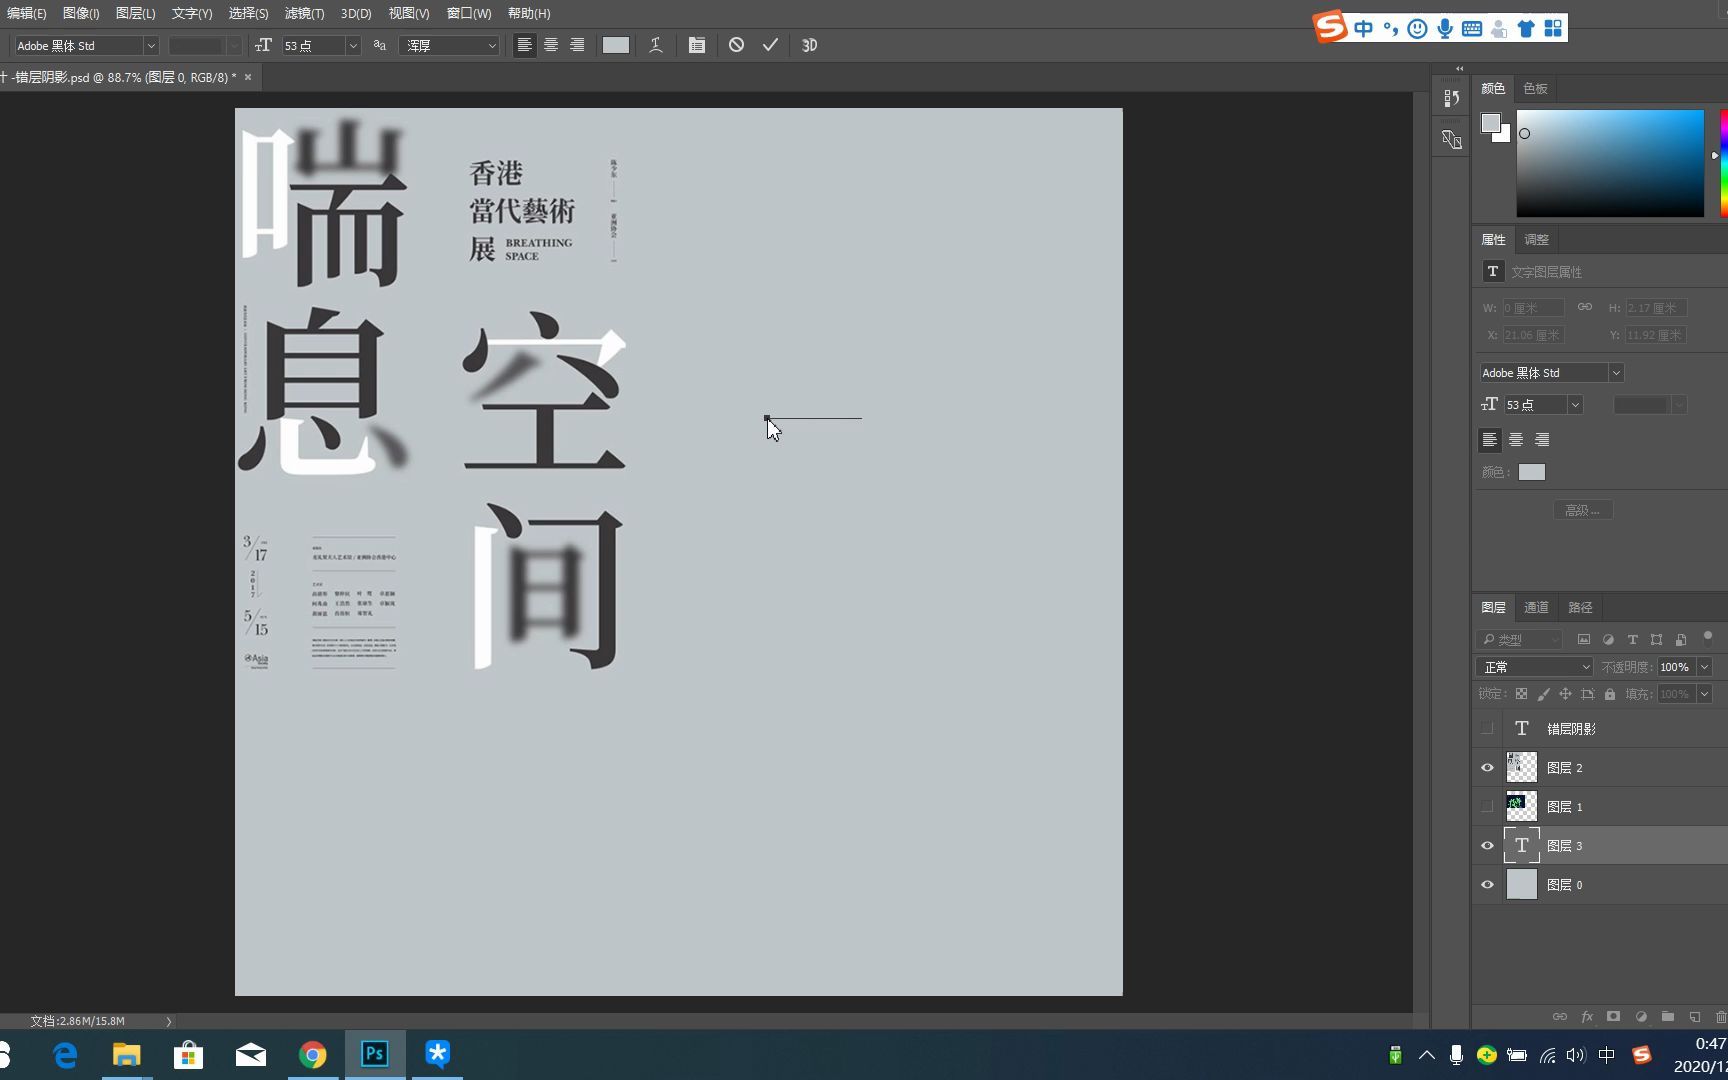The width and height of the screenshot is (1728, 1080).
Task: Open the text color swatch
Action: tap(616, 45)
